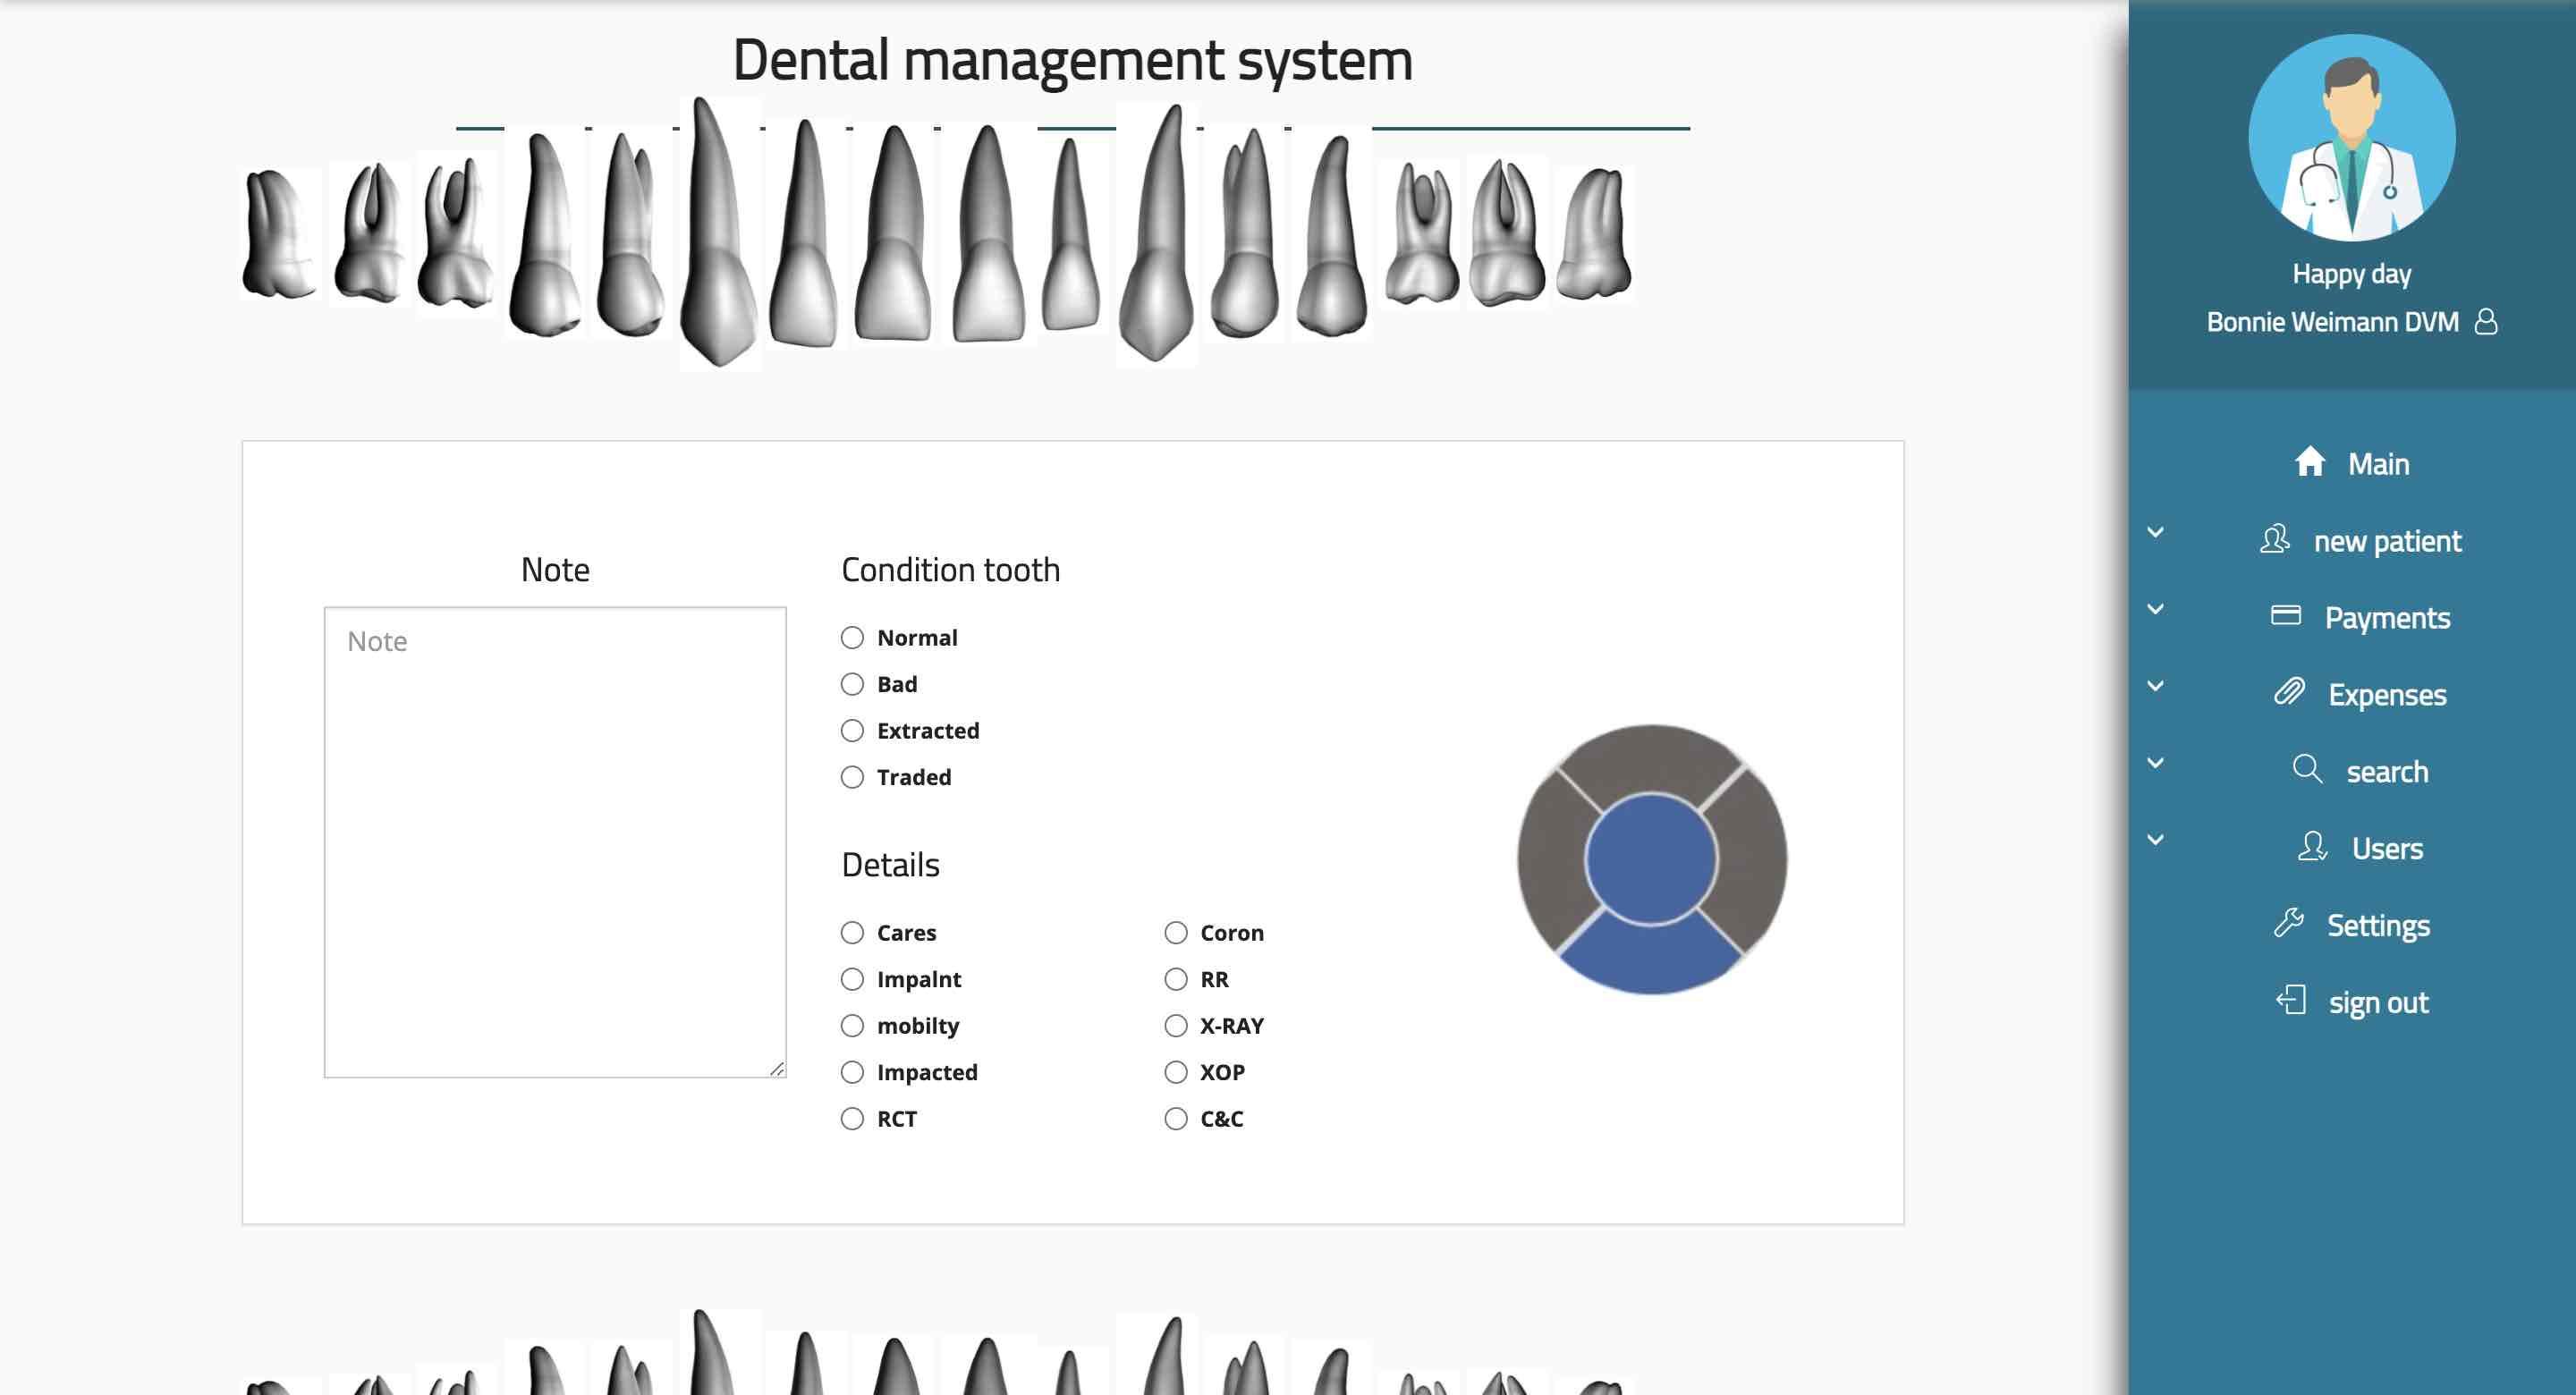The height and width of the screenshot is (1395, 2576).
Task: Select the first upper molar tooth image
Action: (279, 235)
